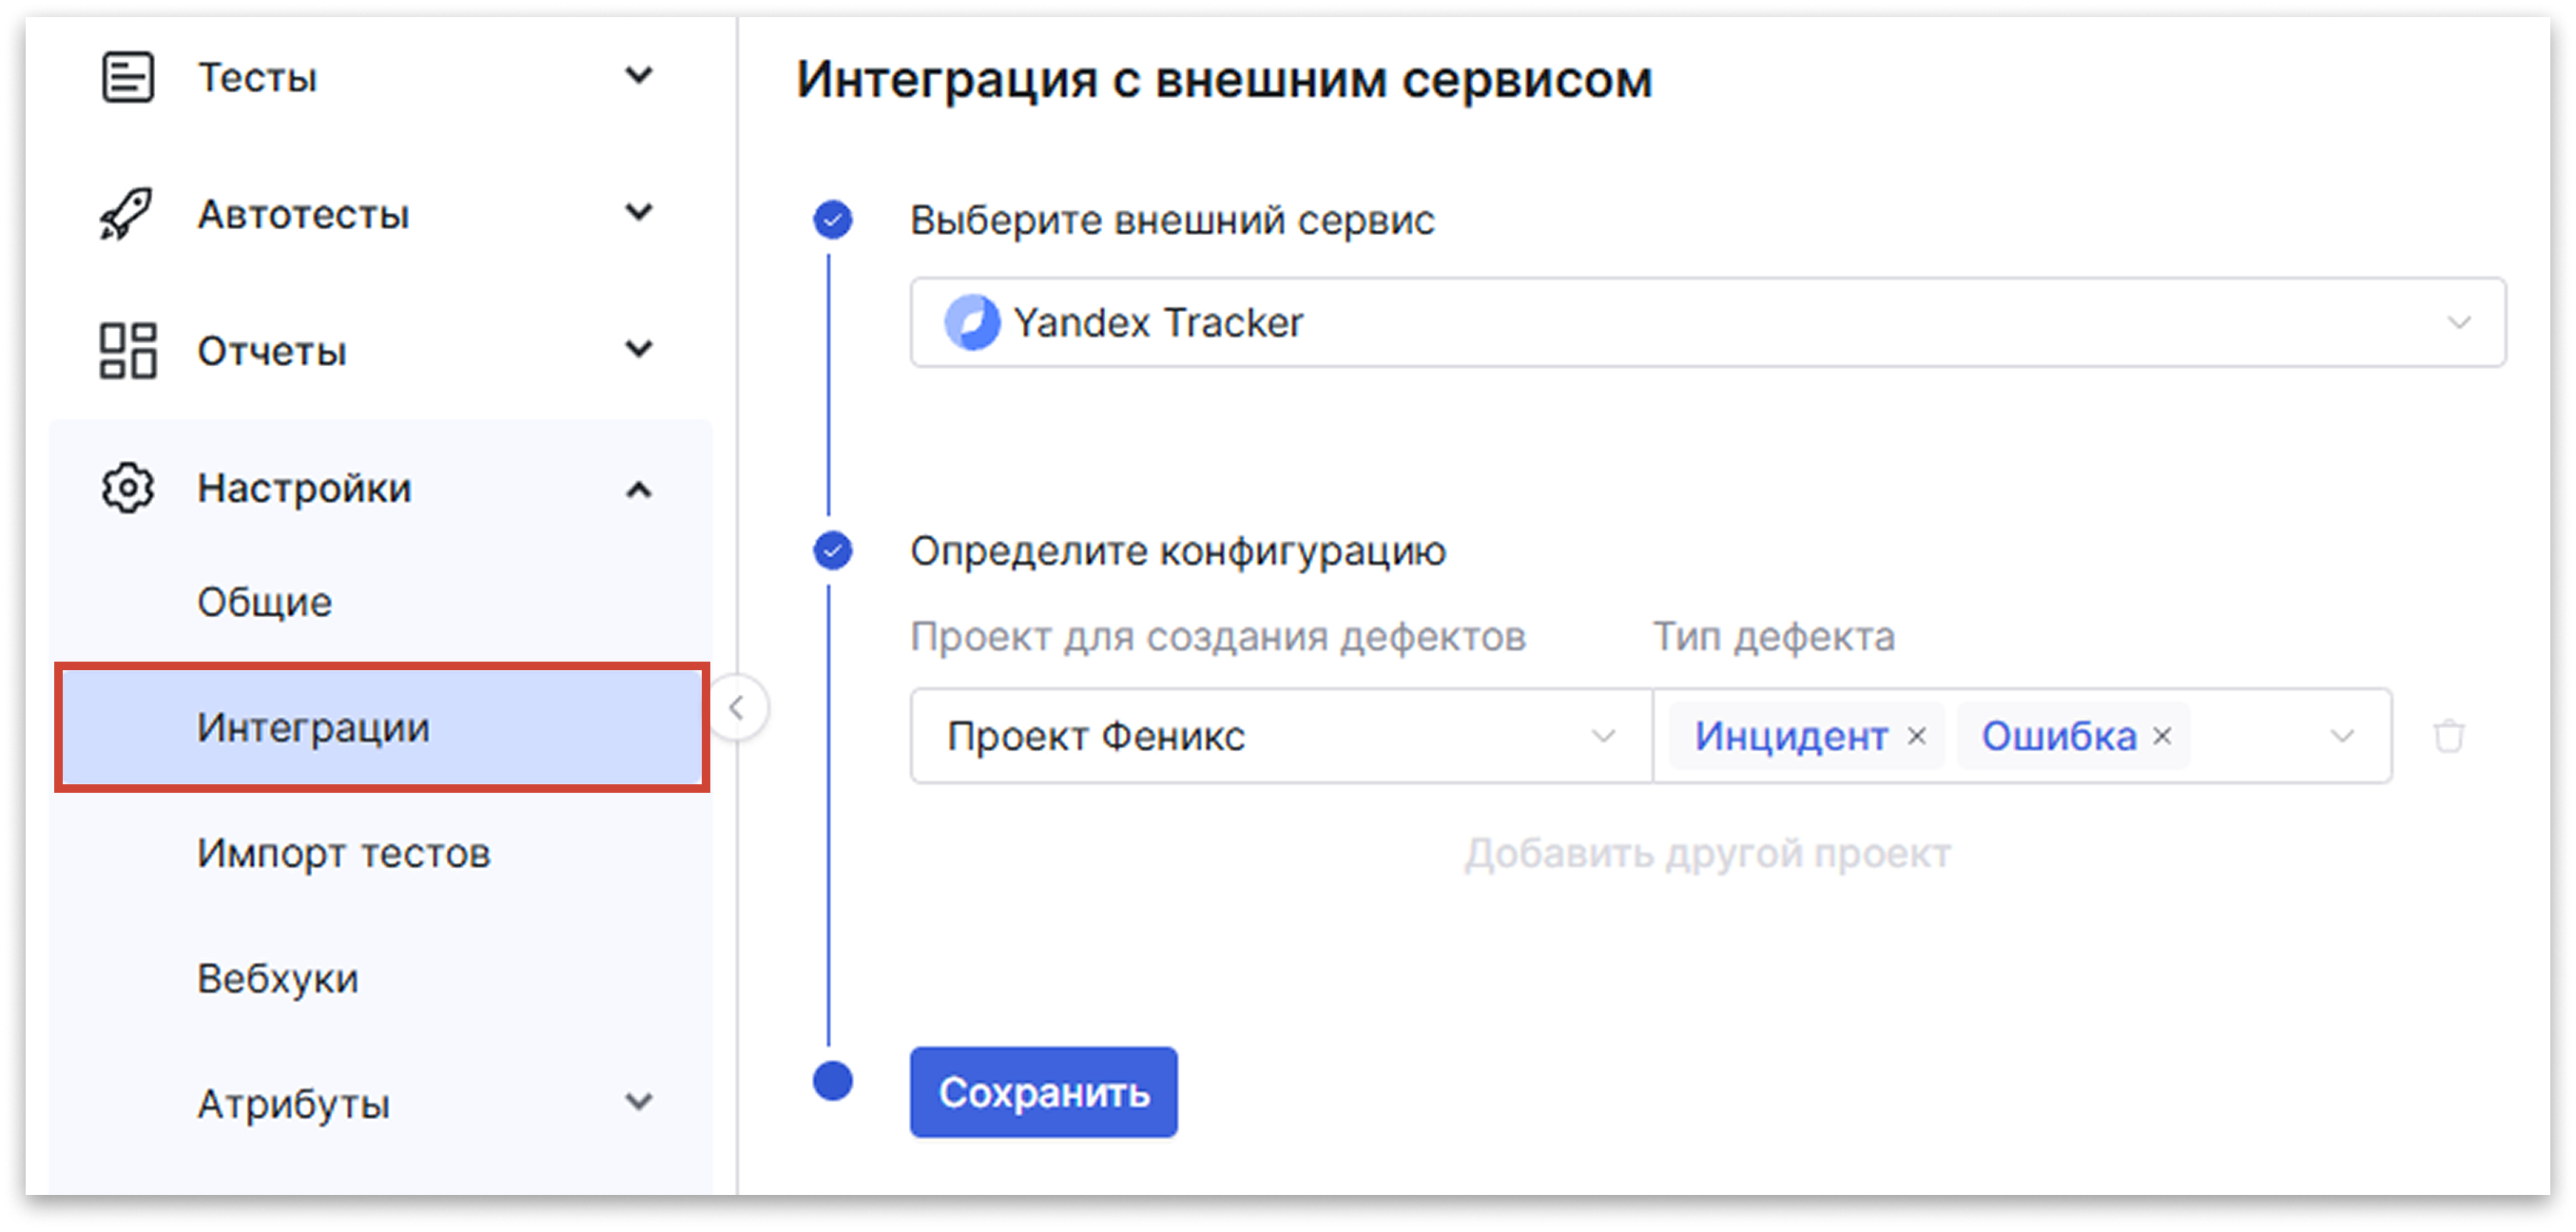The width and height of the screenshot is (2576, 1232).
Task: Click the Тесты document icon
Action: pyautogui.click(x=127, y=77)
